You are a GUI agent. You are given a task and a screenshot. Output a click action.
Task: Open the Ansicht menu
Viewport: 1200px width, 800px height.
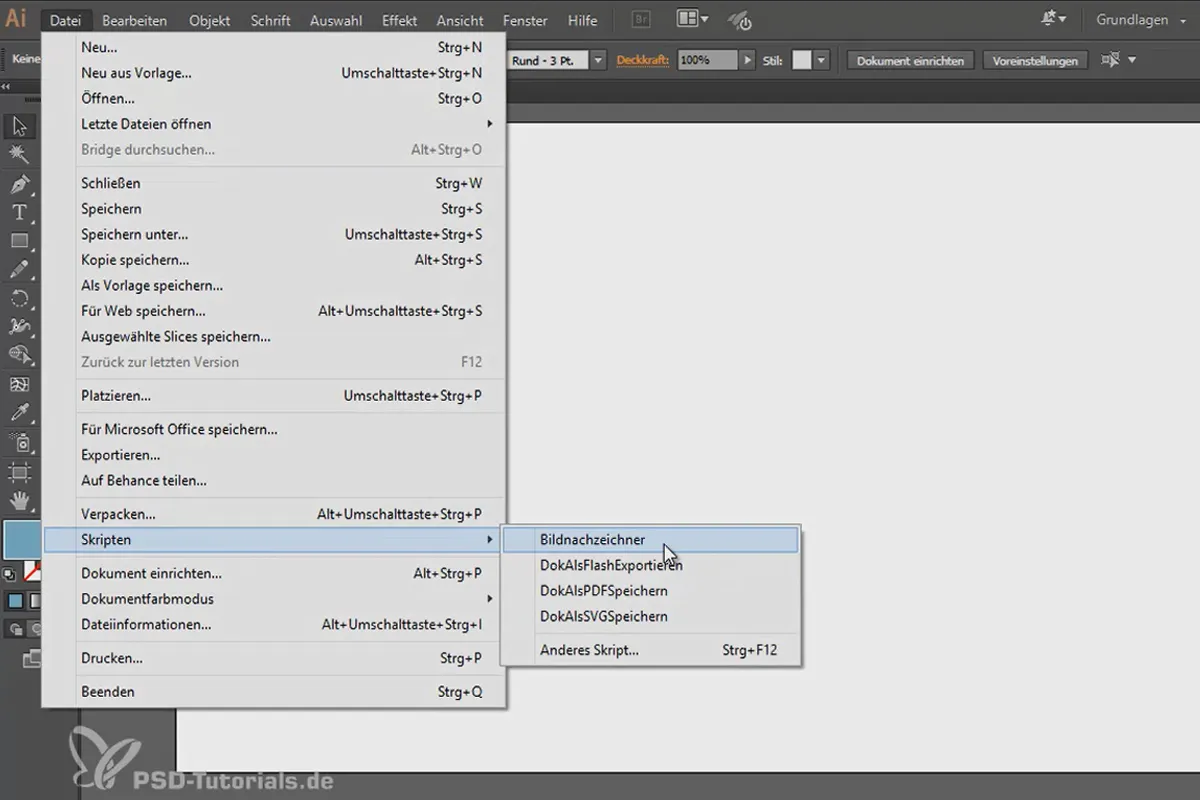pyautogui.click(x=459, y=20)
